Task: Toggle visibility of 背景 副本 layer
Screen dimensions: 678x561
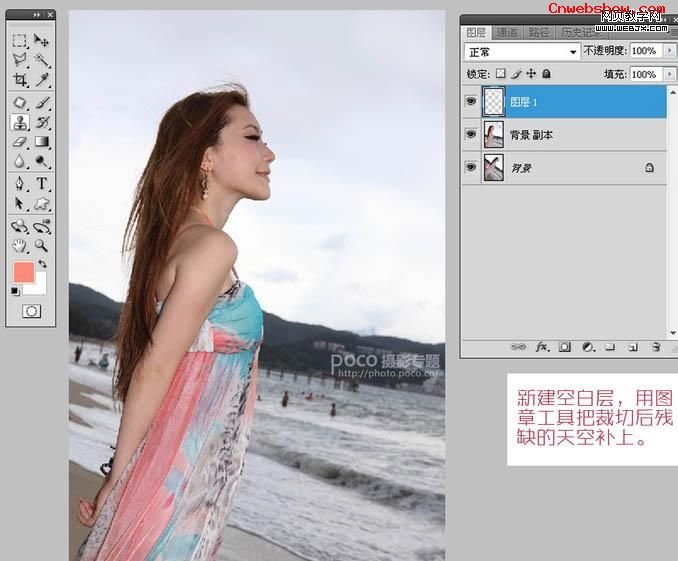Action: coord(471,135)
